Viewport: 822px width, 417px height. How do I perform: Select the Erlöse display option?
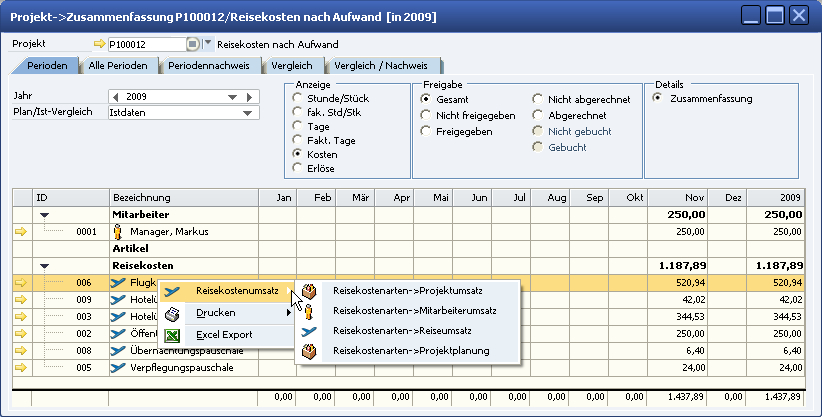(297, 168)
